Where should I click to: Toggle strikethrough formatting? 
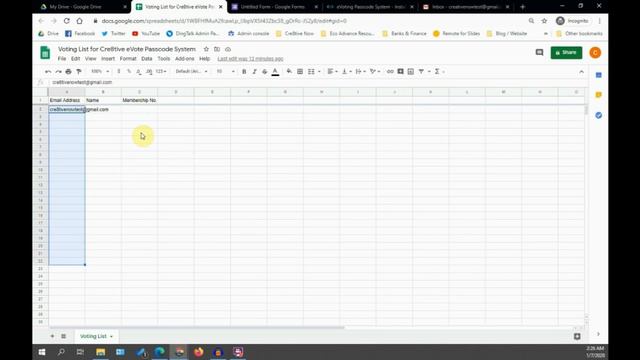[264, 71]
